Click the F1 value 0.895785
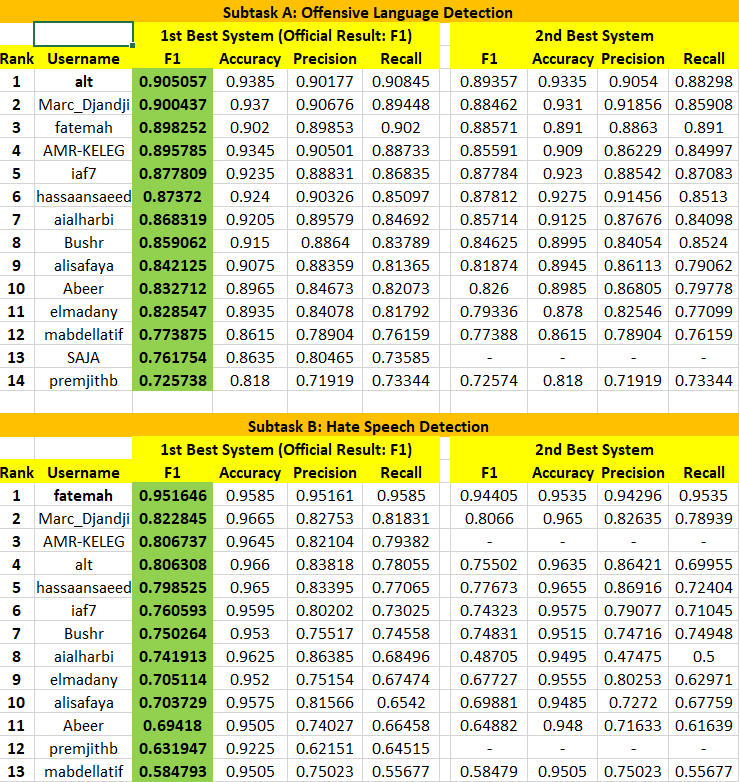This screenshot has width=739, height=782. (173, 150)
